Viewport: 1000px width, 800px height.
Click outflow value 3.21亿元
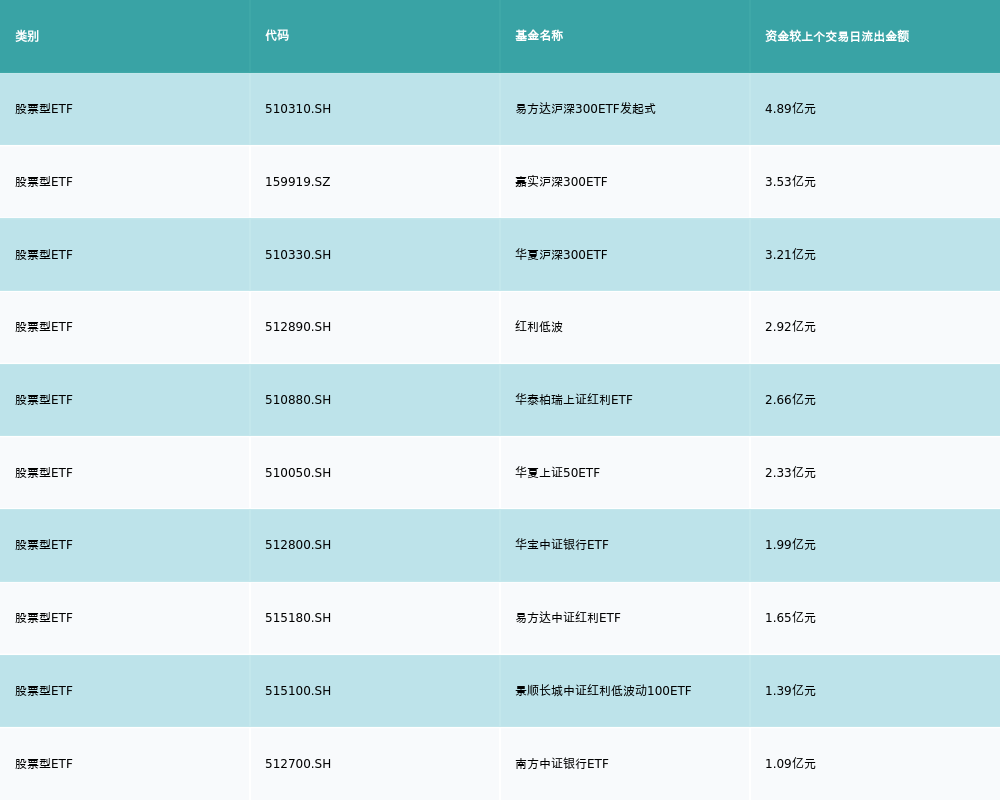click(x=790, y=255)
